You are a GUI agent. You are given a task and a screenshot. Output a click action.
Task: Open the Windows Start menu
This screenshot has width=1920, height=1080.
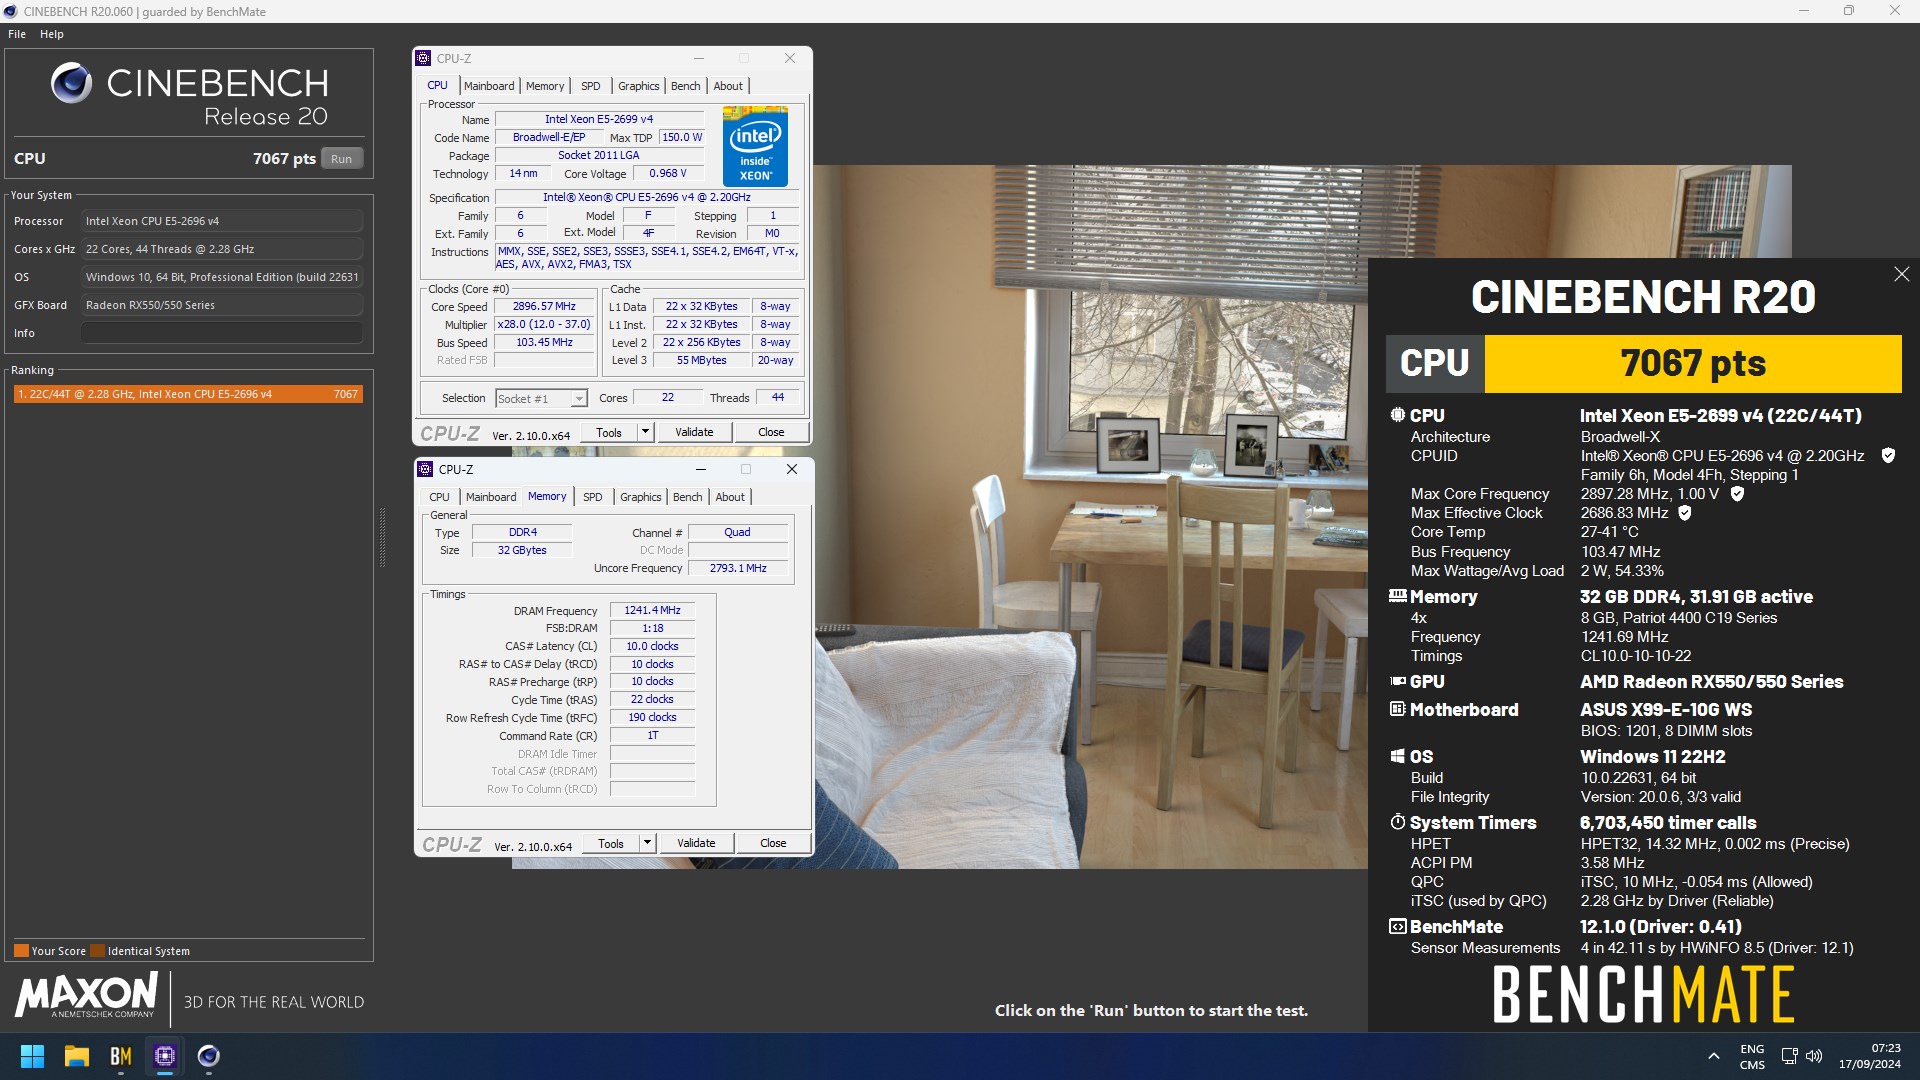coord(32,1056)
